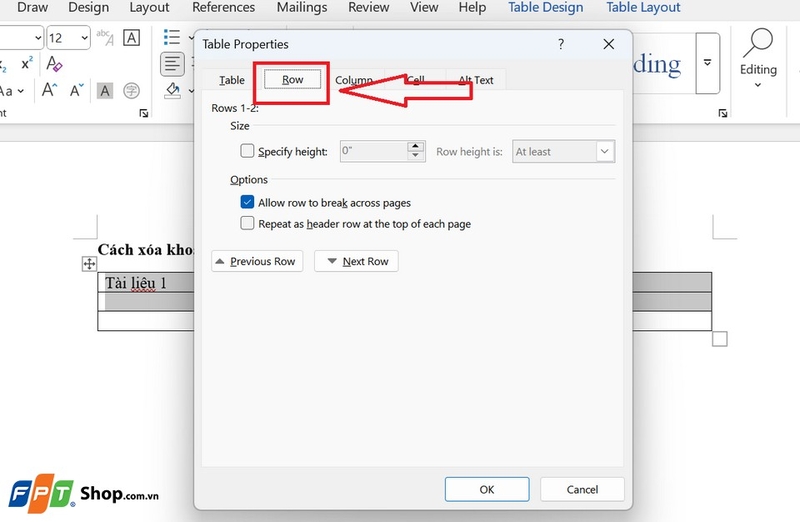Viewport: 800px width, 522px height.
Task: Click the table resize handle square
Action: 719,339
